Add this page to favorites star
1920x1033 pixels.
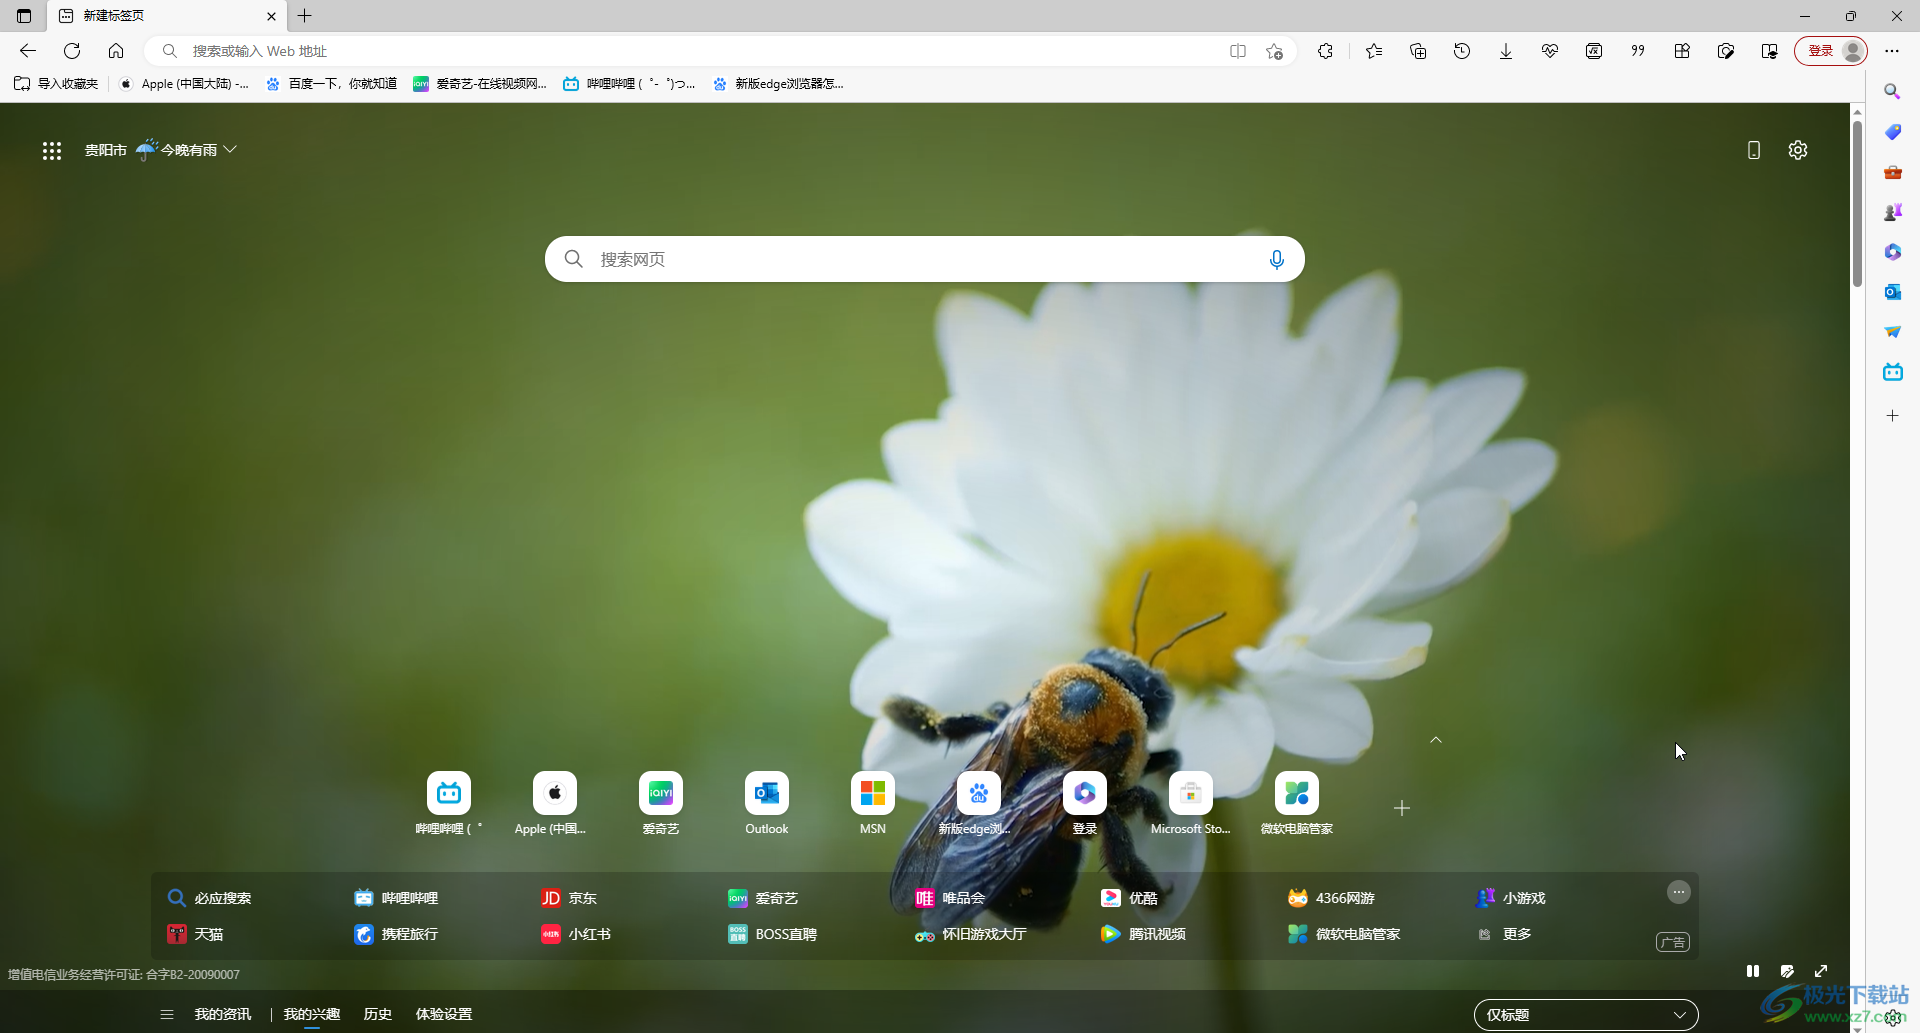[1274, 51]
